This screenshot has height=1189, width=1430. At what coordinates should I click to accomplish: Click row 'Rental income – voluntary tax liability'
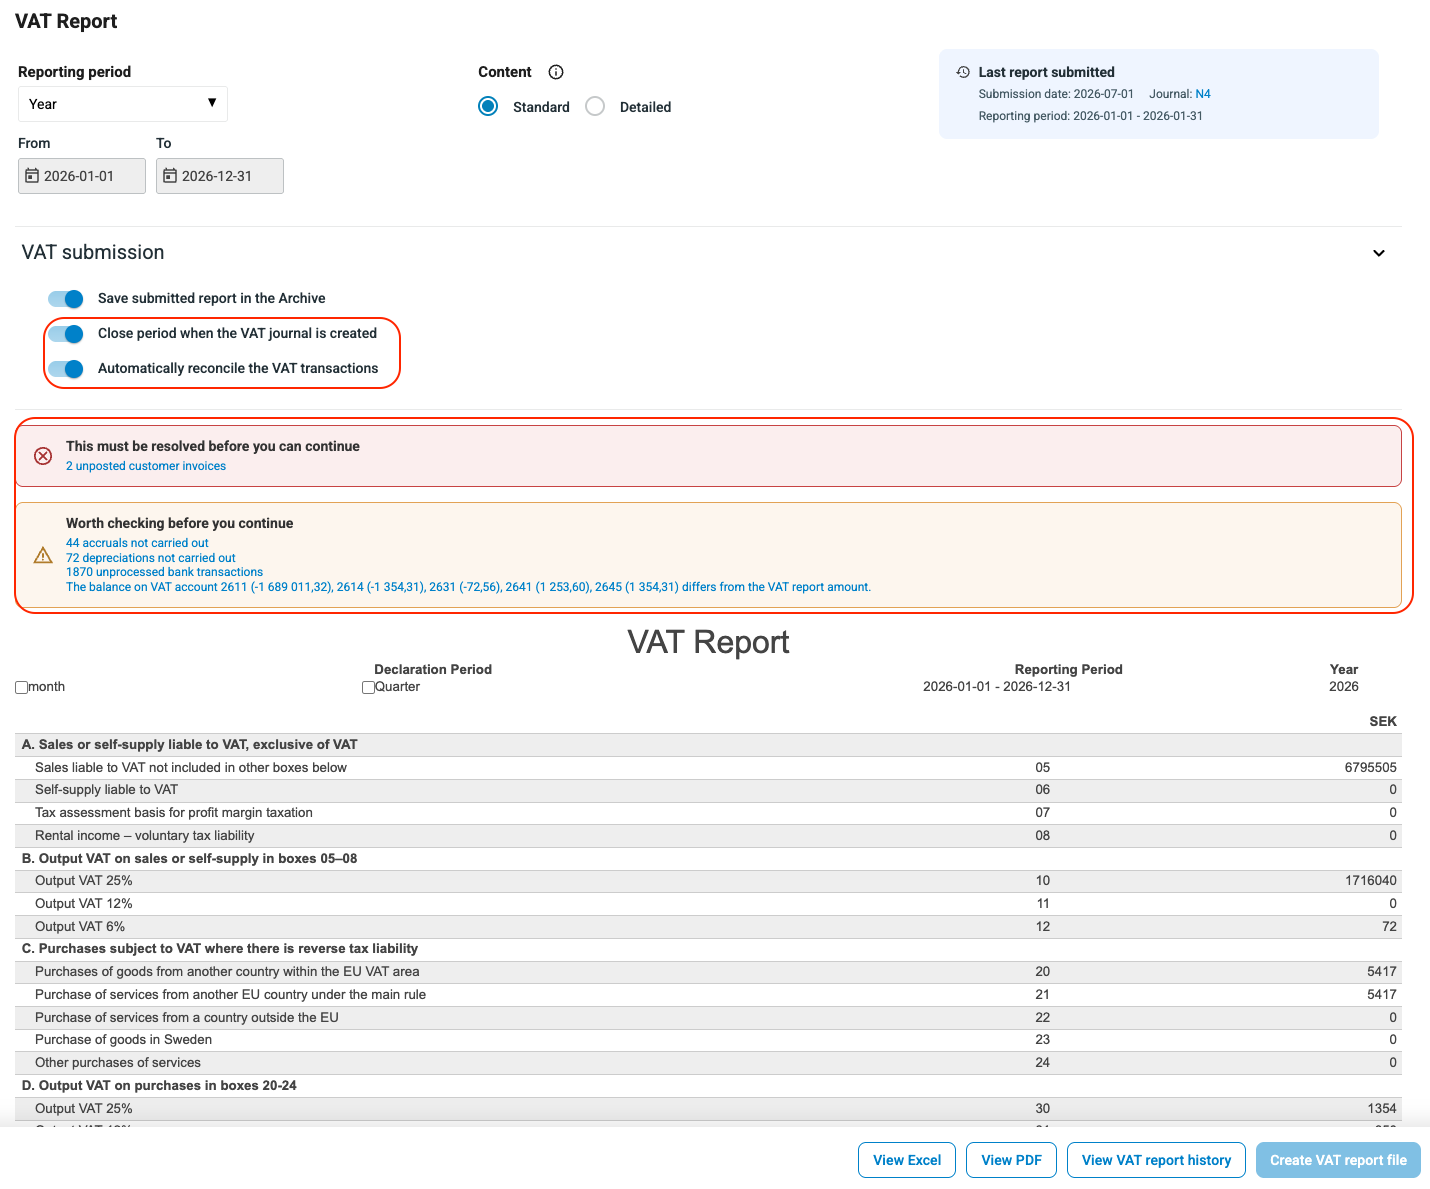click(x=708, y=836)
